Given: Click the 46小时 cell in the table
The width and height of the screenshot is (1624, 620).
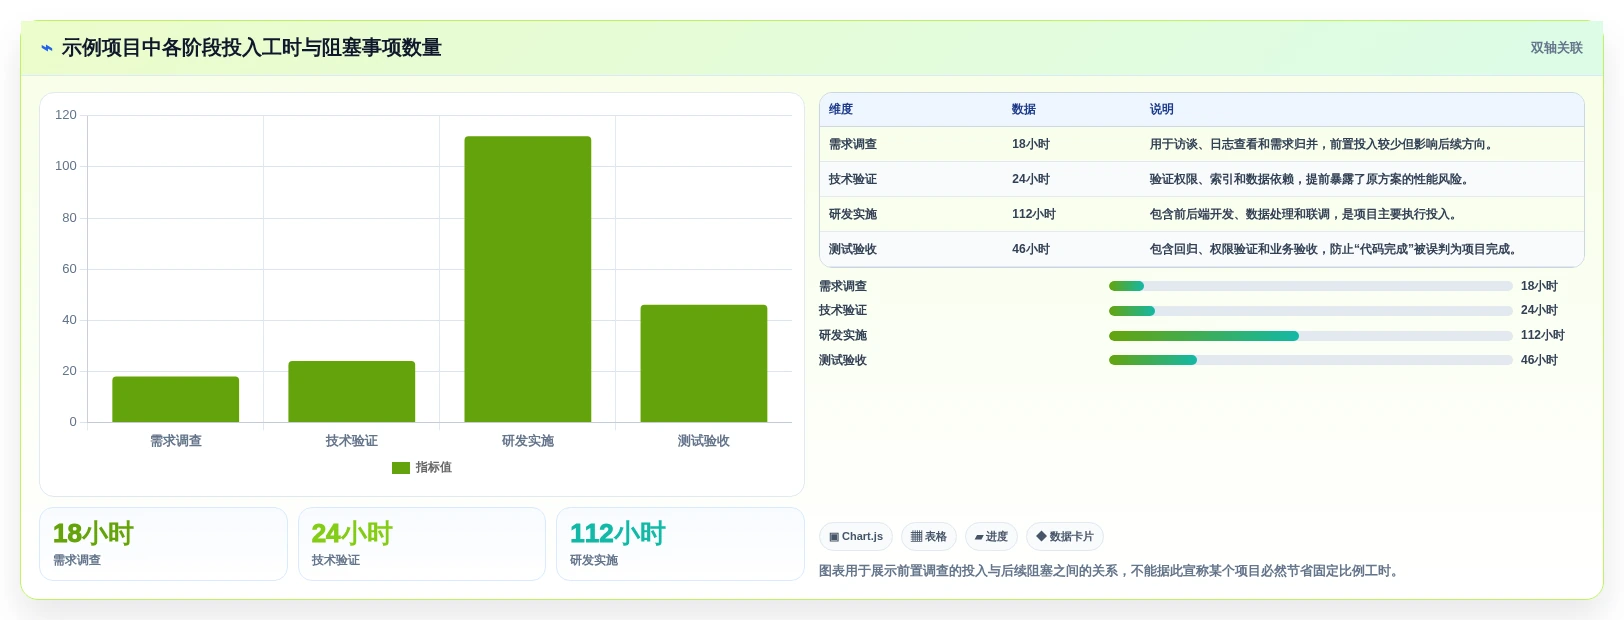Looking at the screenshot, I should coord(1031,249).
